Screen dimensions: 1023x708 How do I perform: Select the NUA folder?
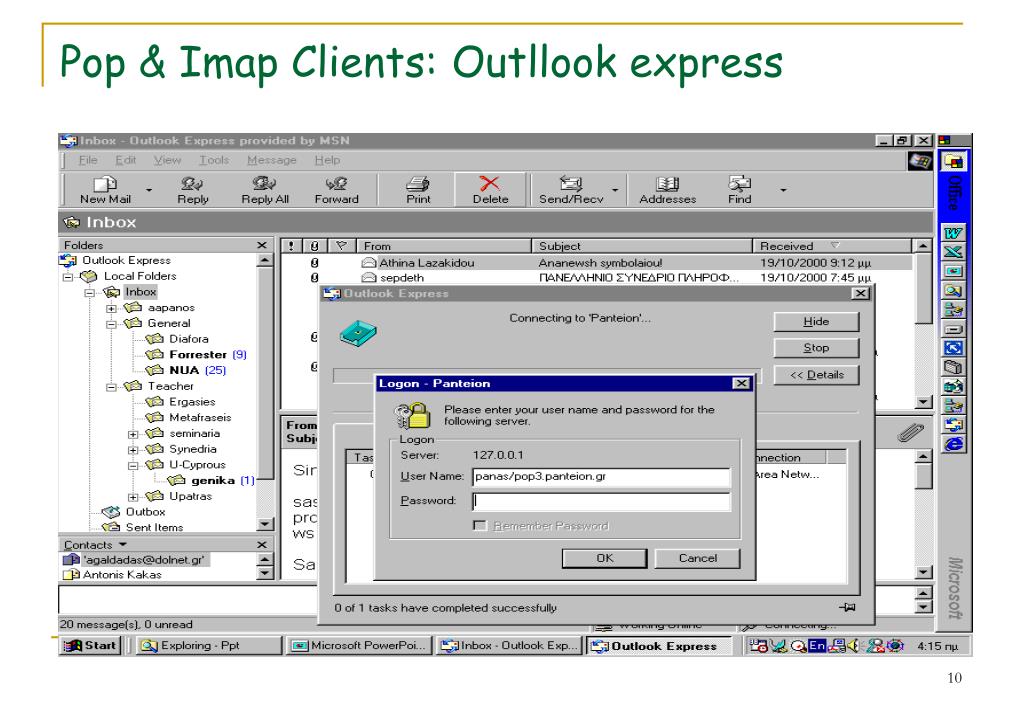[x=186, y=371]
